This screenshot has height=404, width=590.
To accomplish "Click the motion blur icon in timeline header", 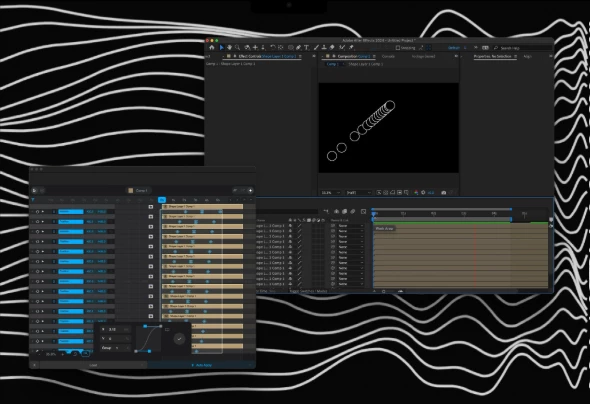I will click(x=353, y=212).
